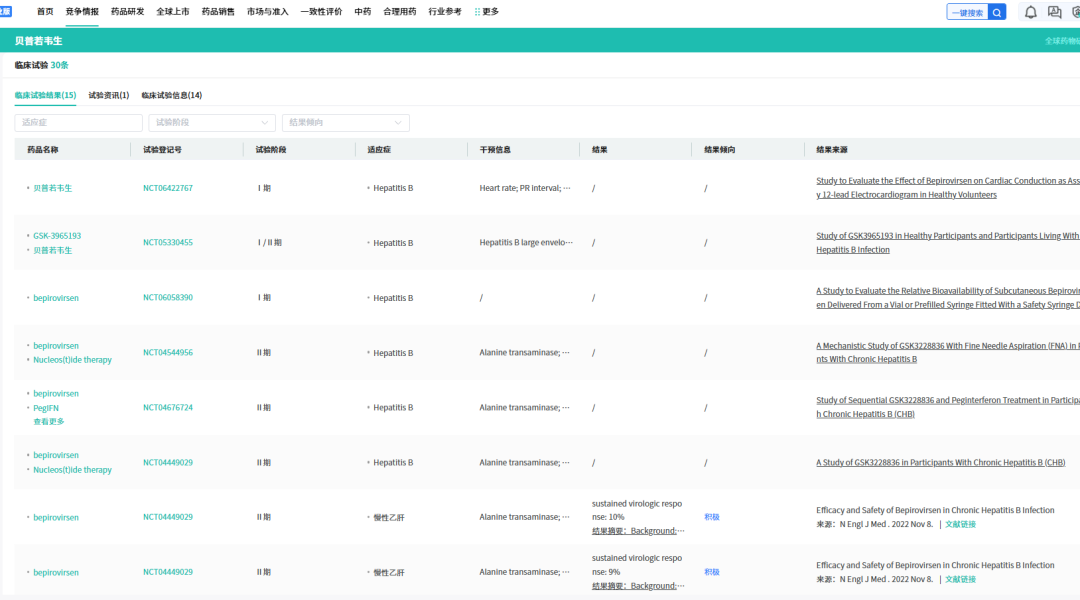Open the Relative Bioavailability study source link
Image resolution: width=1080 pixels, height=600 pixels.
[948, 298]
